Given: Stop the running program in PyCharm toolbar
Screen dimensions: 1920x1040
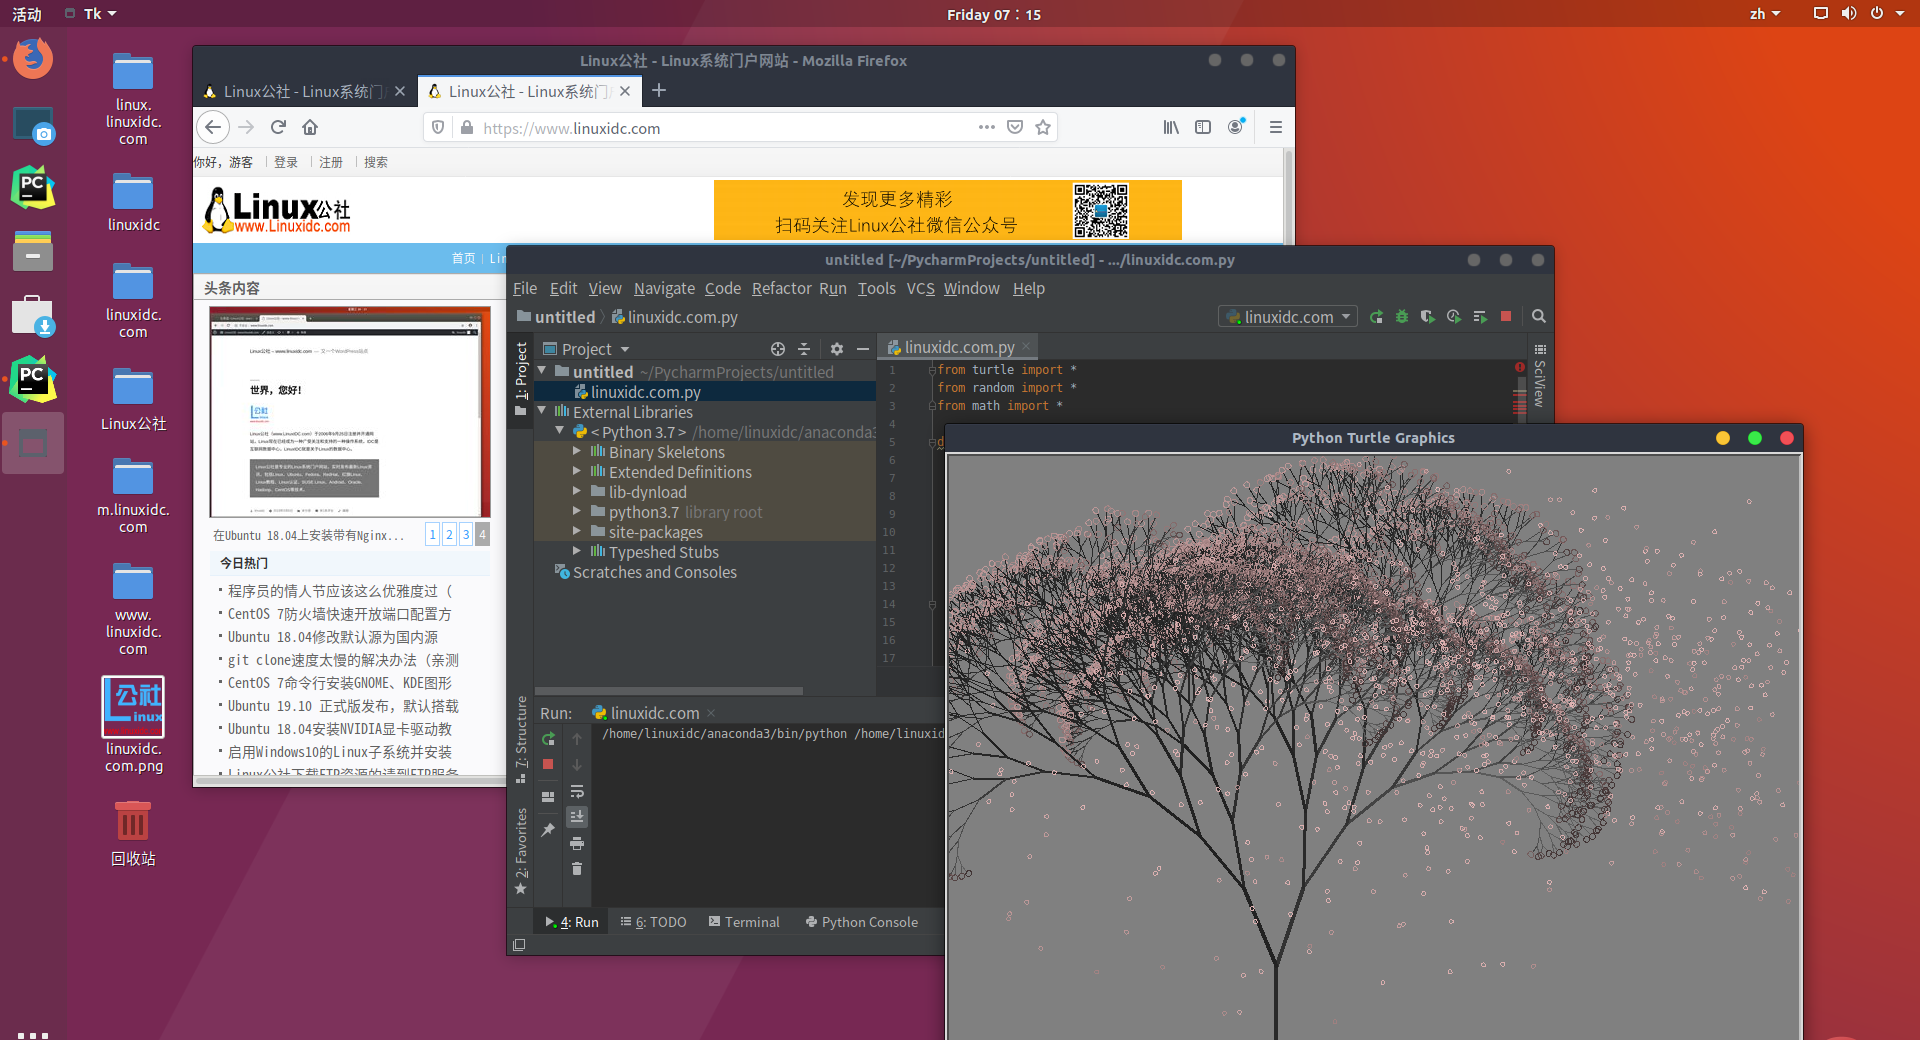Looking at the screenshot, I should 1506,317.
